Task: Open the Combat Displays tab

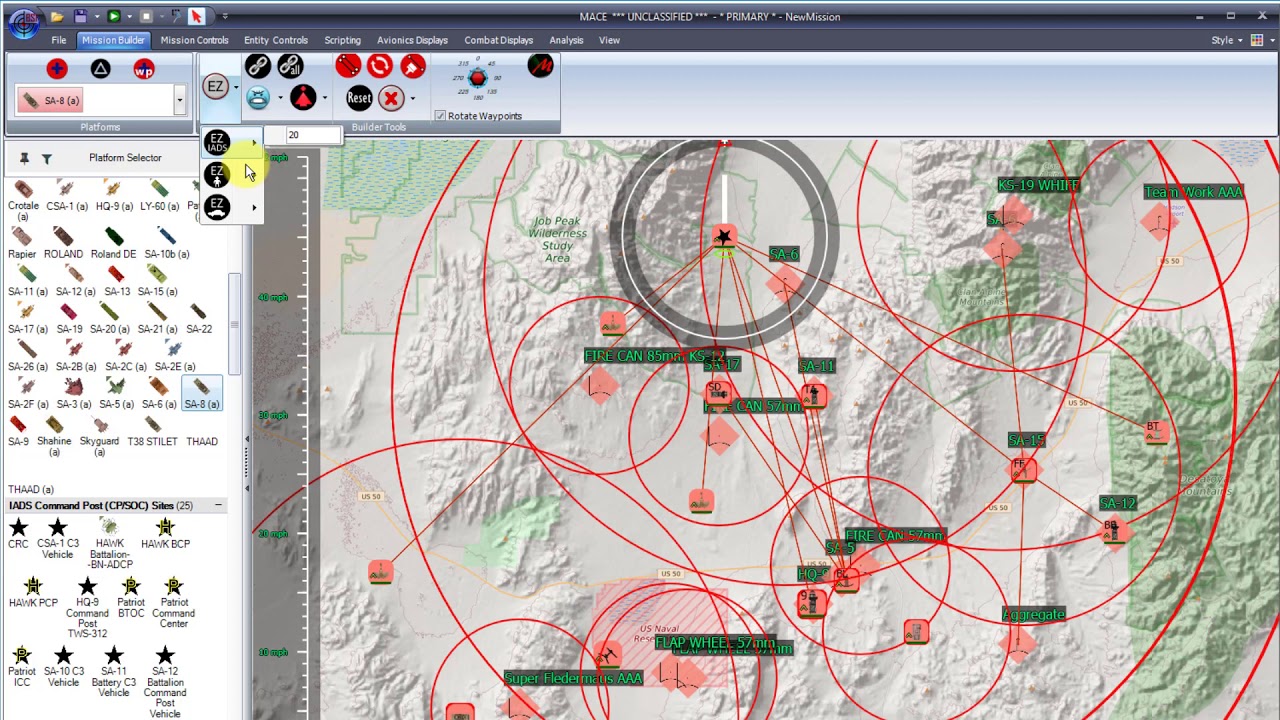Action: (x=498, y=40)
